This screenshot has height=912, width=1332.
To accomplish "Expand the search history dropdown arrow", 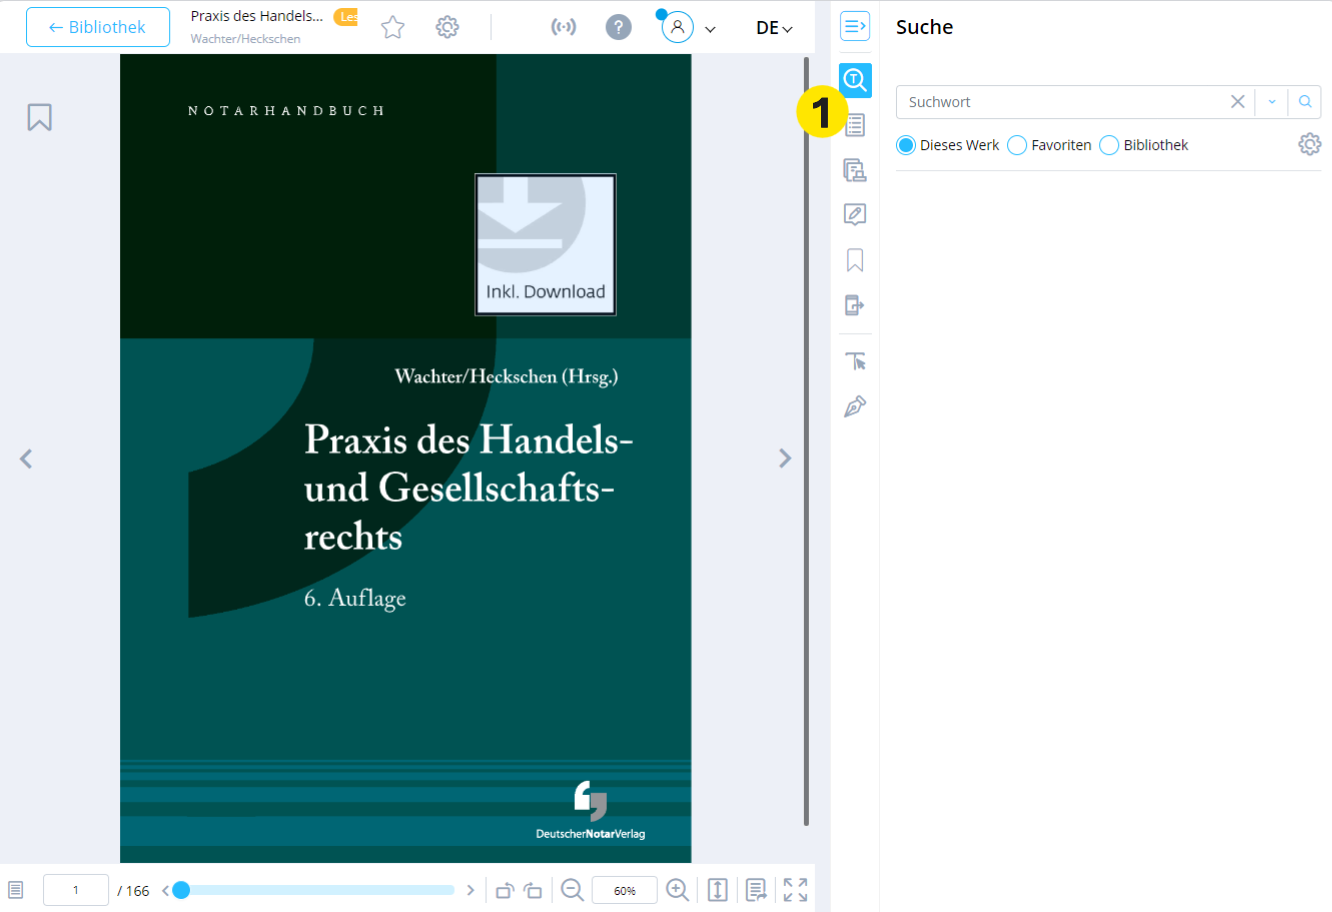I will (x=1272, y=102).
